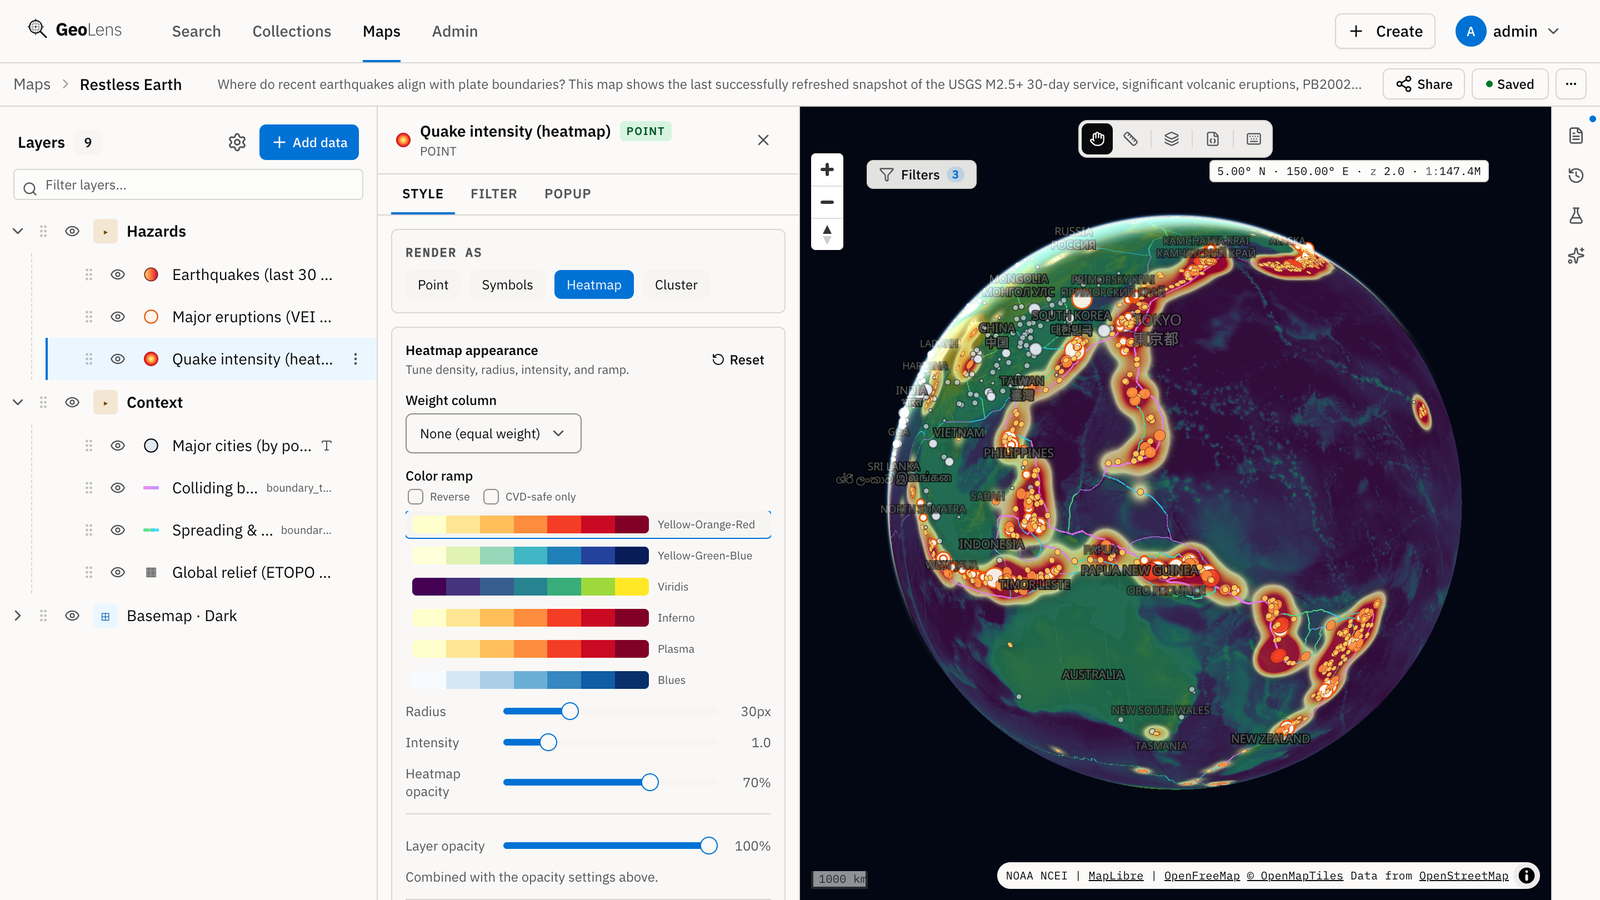The width and height of the screenshot is (1600, 900).
Task: Switch to the POPUP tab
Action: (x=568, y=194)
